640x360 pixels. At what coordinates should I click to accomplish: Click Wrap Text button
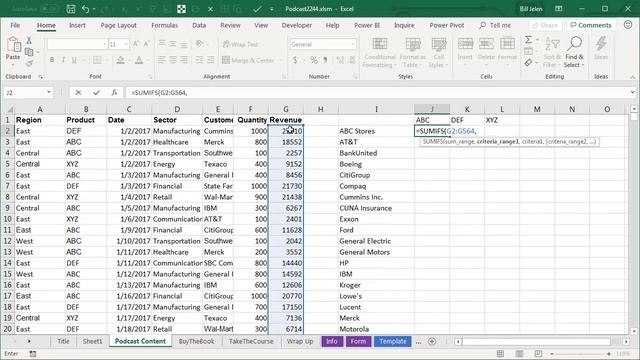[240, 44]
